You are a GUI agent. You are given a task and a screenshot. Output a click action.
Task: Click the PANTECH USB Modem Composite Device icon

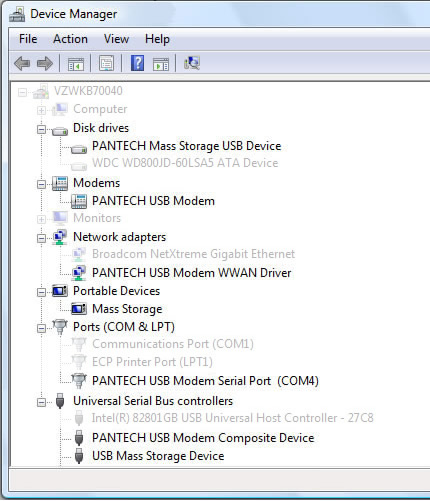coord(79,438)
